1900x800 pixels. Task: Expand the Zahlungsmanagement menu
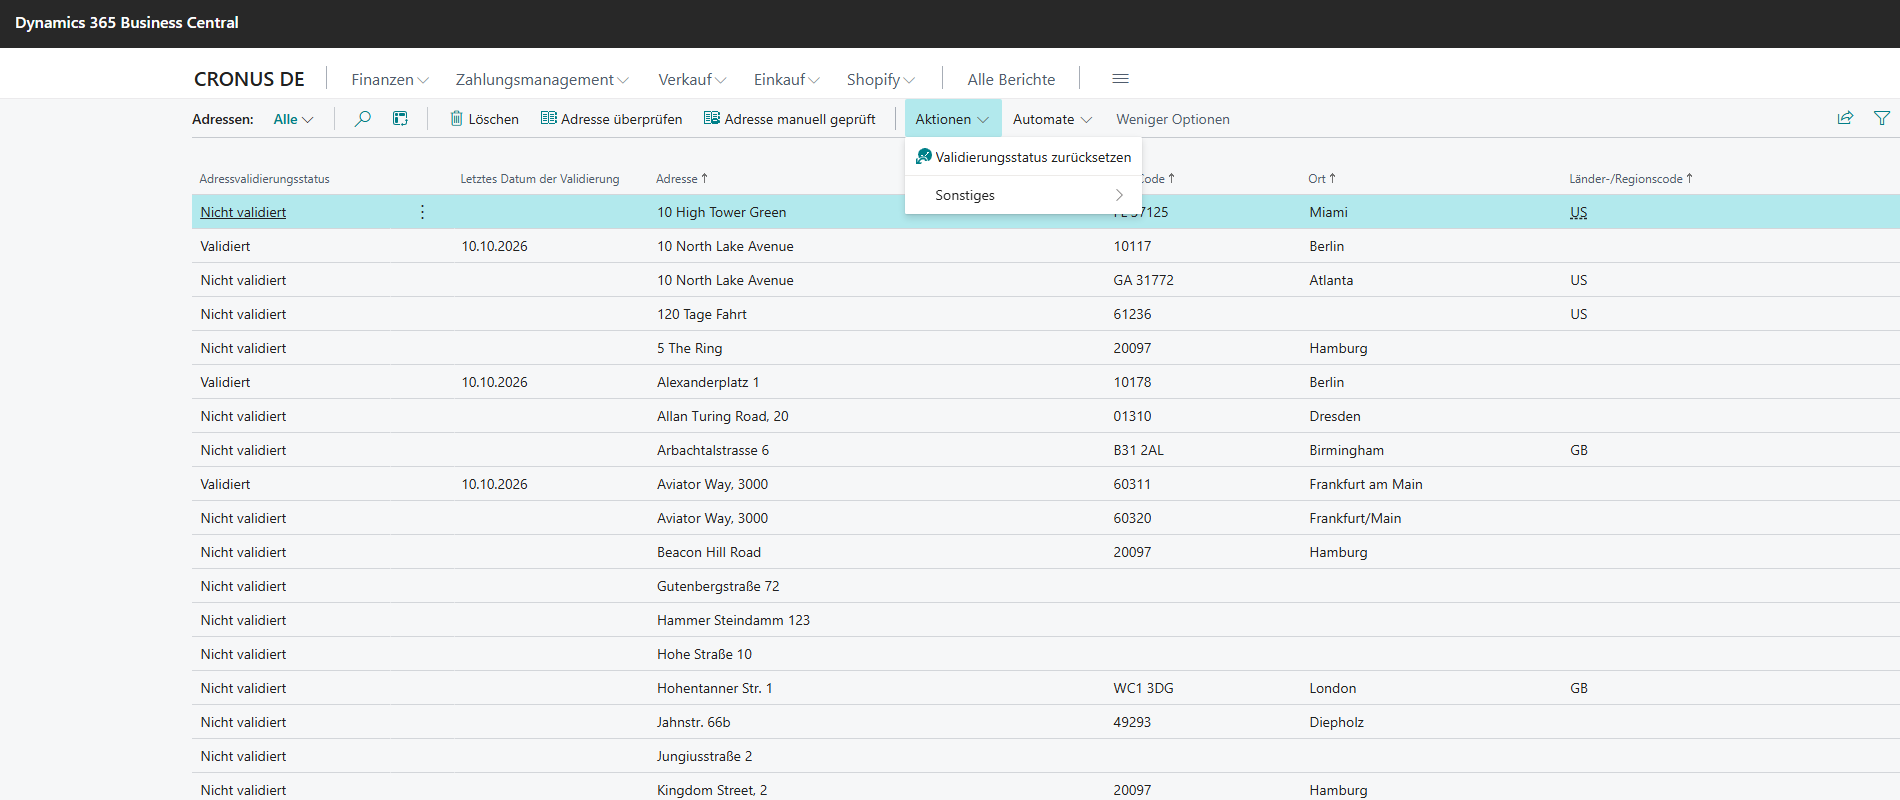click(542, 79)
